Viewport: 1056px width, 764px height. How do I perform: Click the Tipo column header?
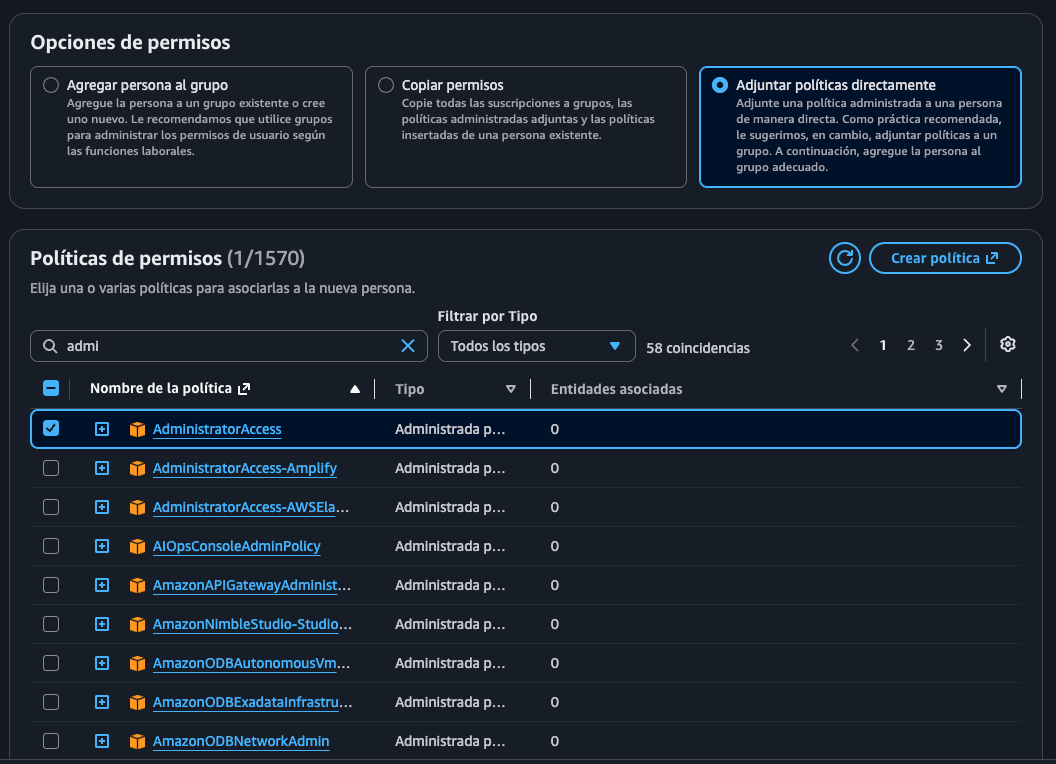(x=409, y=389)
